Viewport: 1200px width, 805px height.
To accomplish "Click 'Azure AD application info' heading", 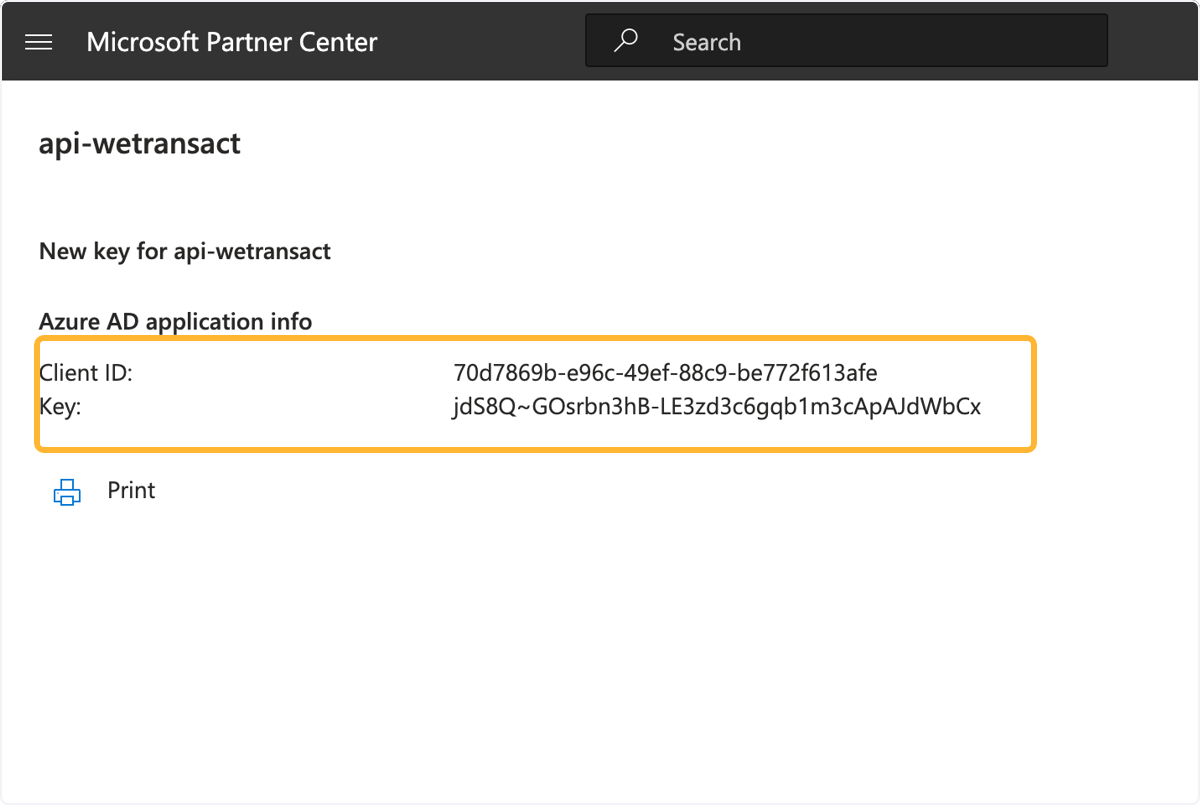I will [x=176, y=321].
